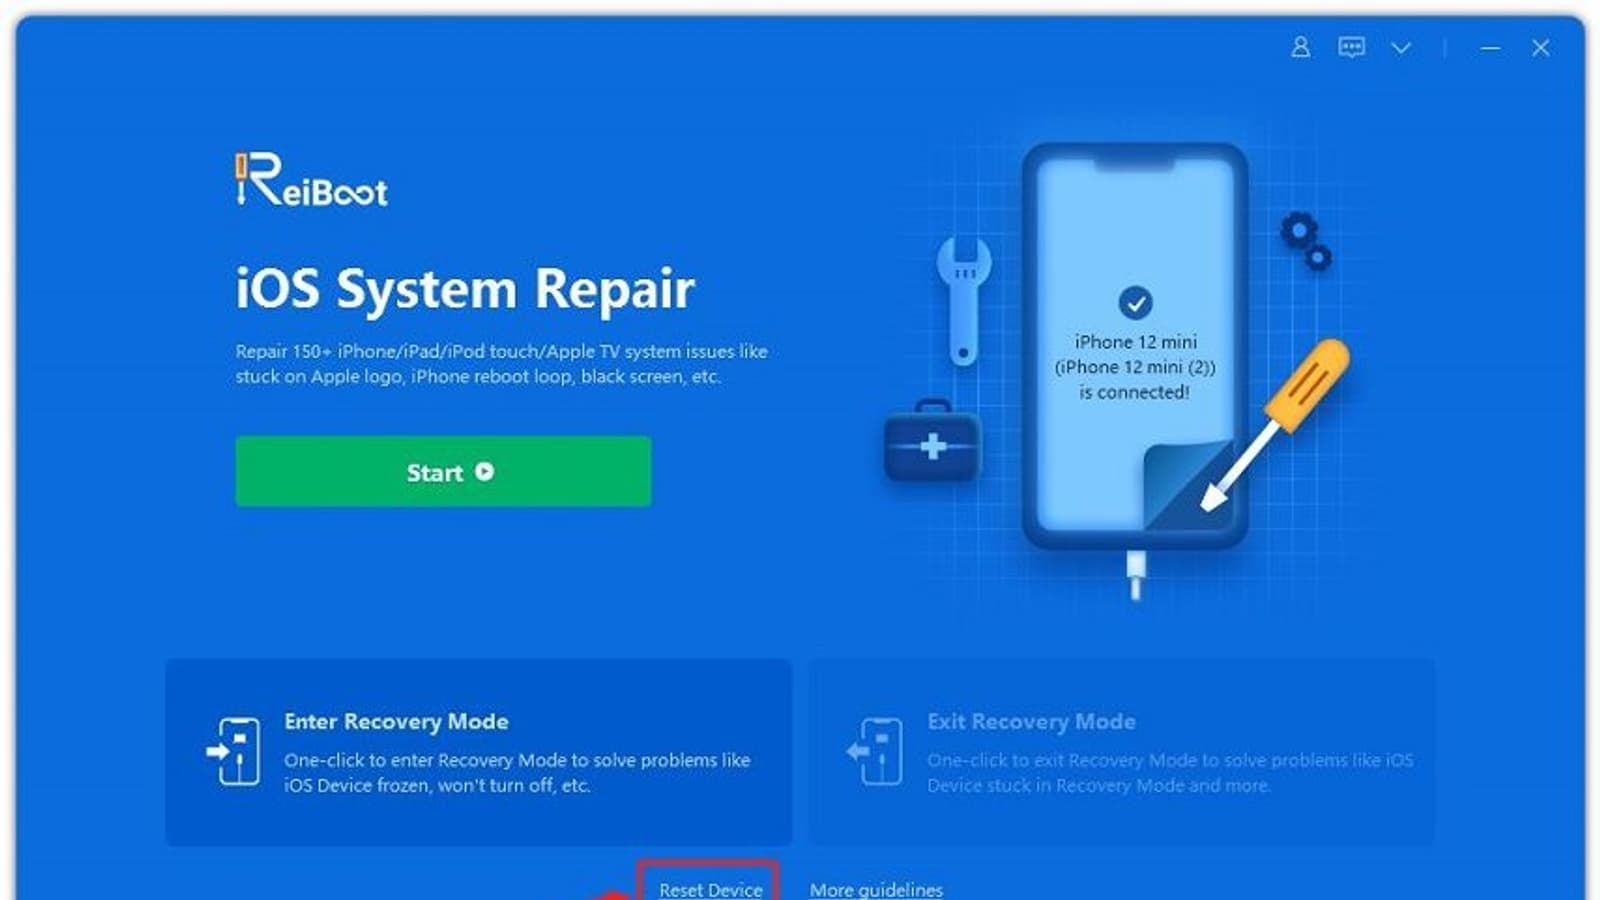Click the Exit Recovery Mode phone icon
The image size is (1600, 900).
[x=875, y=751]
